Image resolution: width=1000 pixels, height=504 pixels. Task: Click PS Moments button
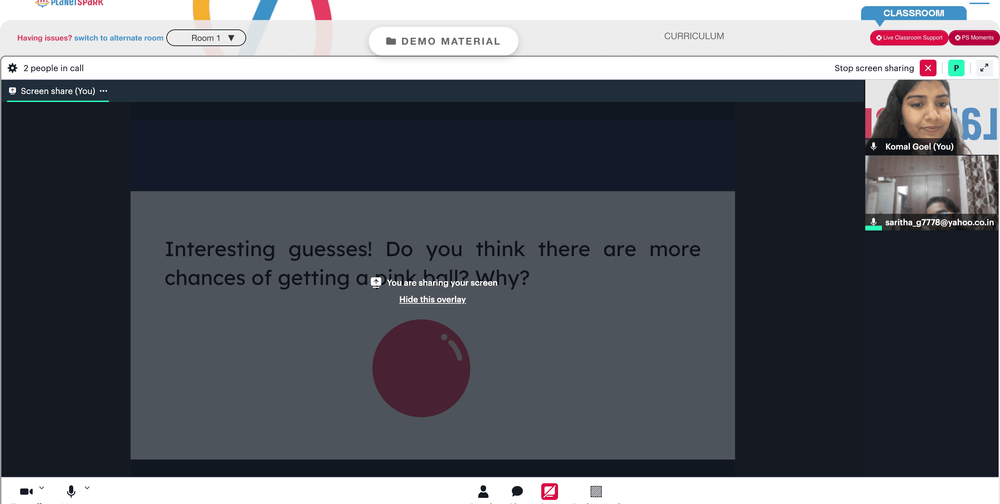(x=974, y=38)
